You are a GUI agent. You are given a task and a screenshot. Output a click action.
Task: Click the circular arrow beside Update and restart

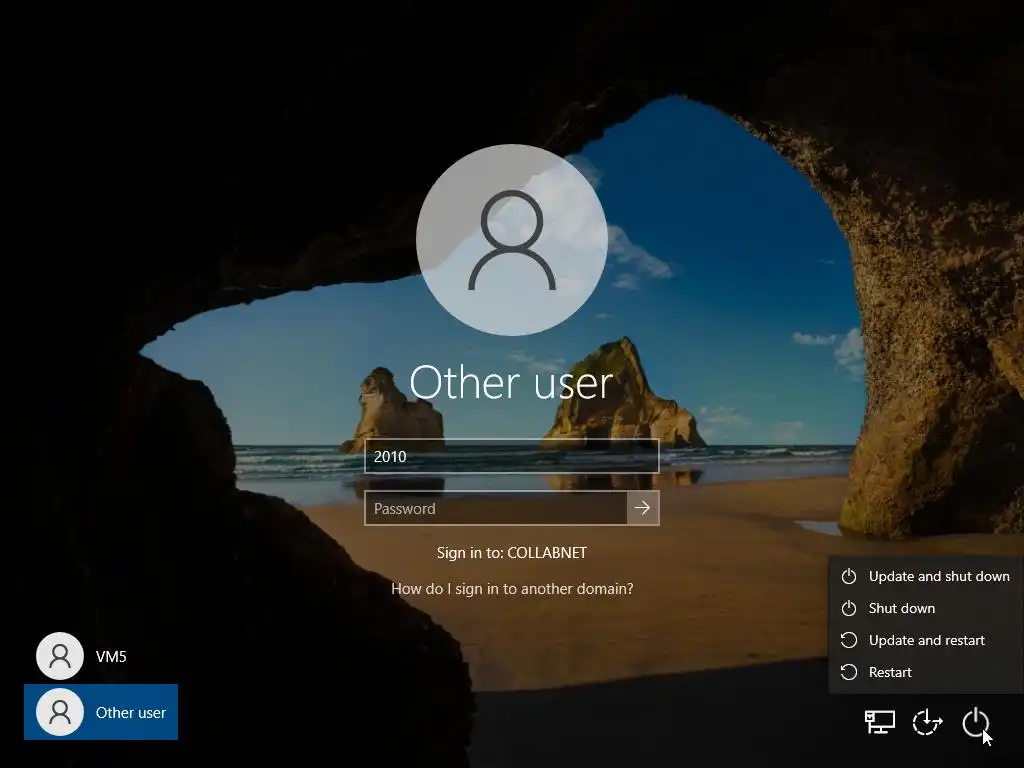[x=848, y=640]
